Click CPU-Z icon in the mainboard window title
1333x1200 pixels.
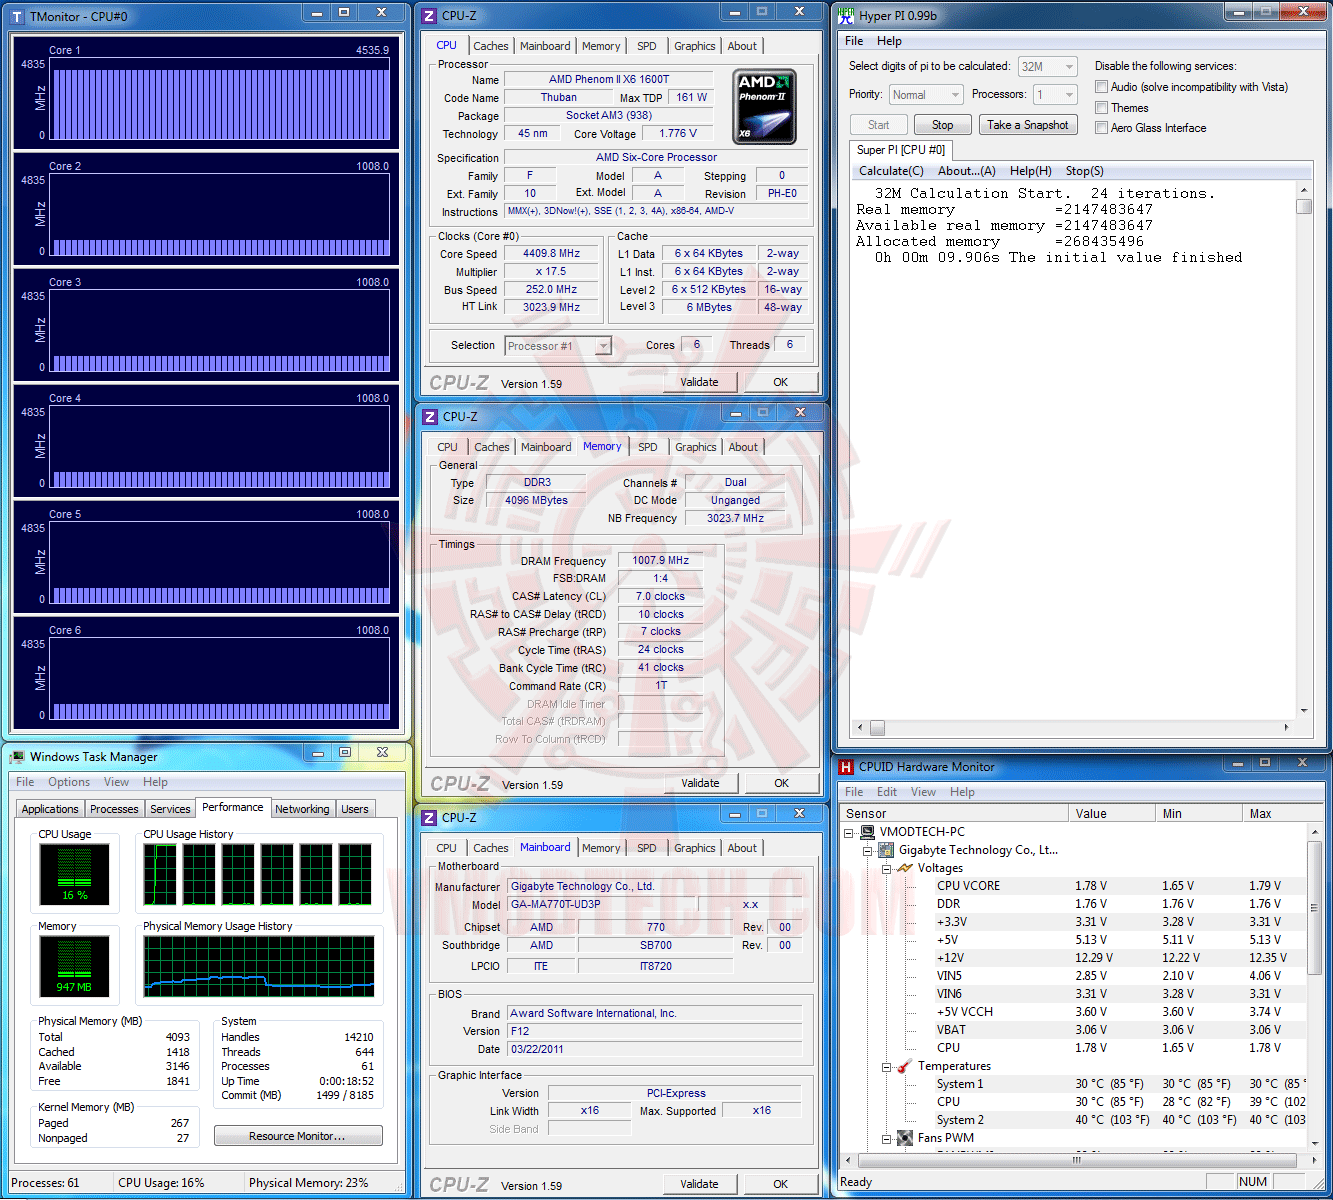click(x=429, y=818)
